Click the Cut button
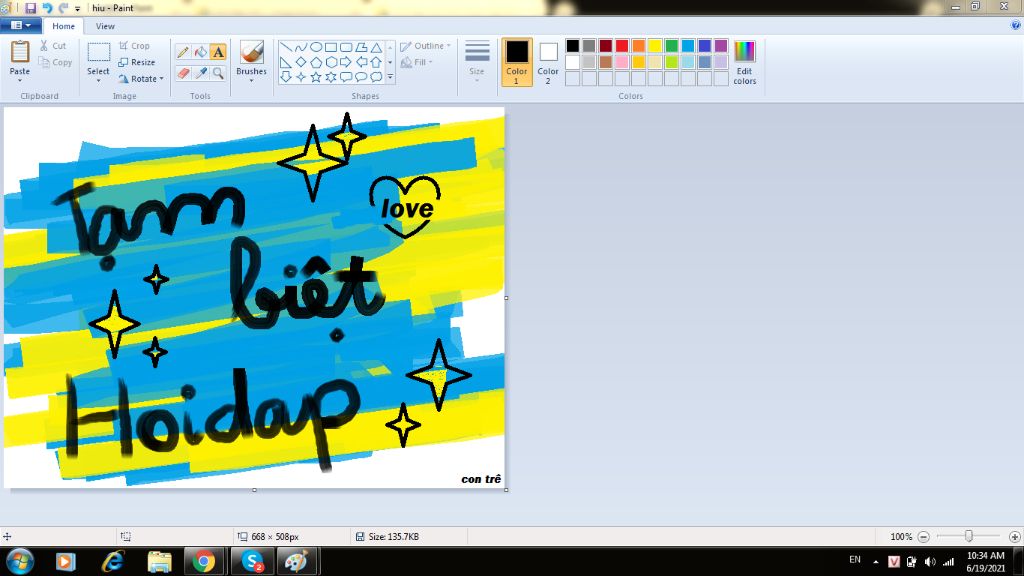 (x=53, y=46)
